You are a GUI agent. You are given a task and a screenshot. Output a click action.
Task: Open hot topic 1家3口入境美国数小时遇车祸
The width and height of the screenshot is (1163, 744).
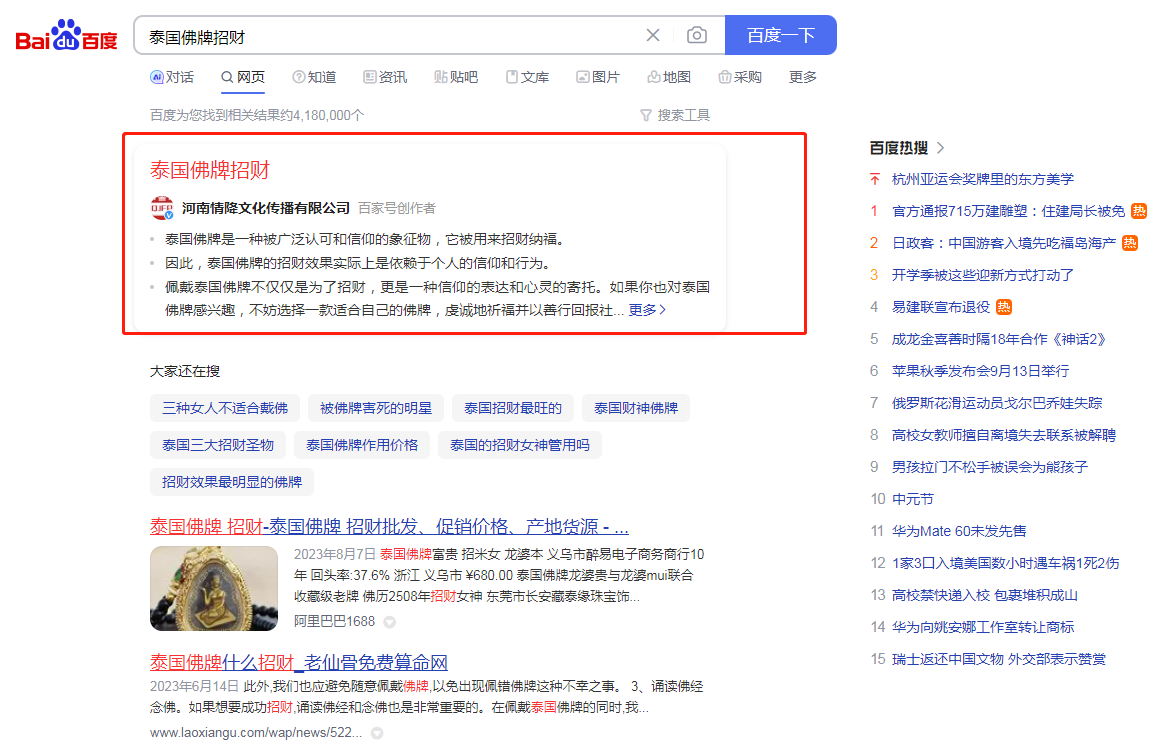tap(1005, 563)
